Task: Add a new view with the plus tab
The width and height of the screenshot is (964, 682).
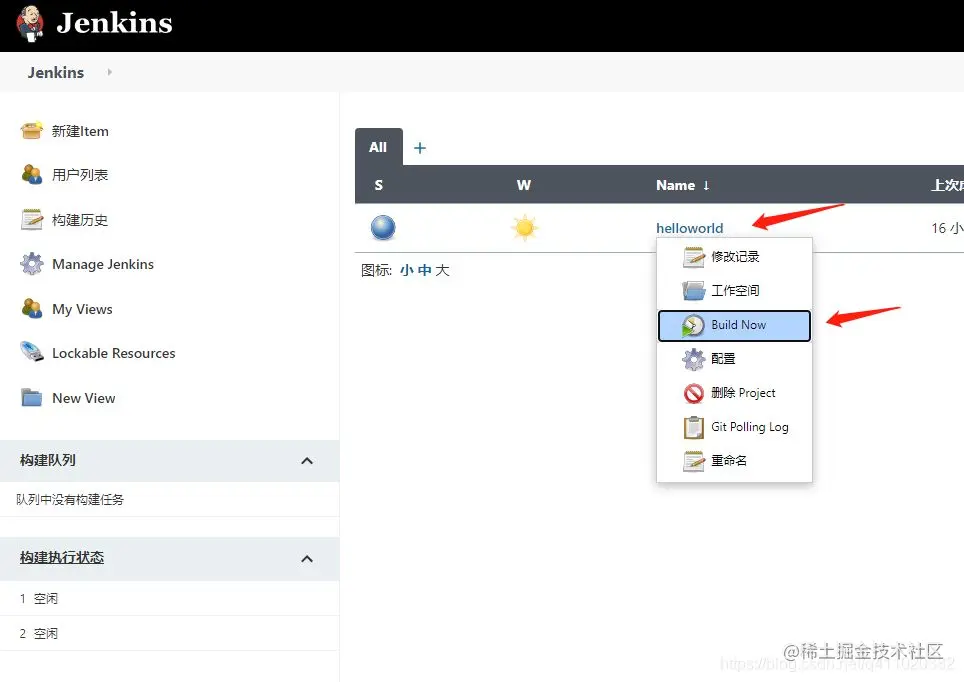Action: [420, 148]
